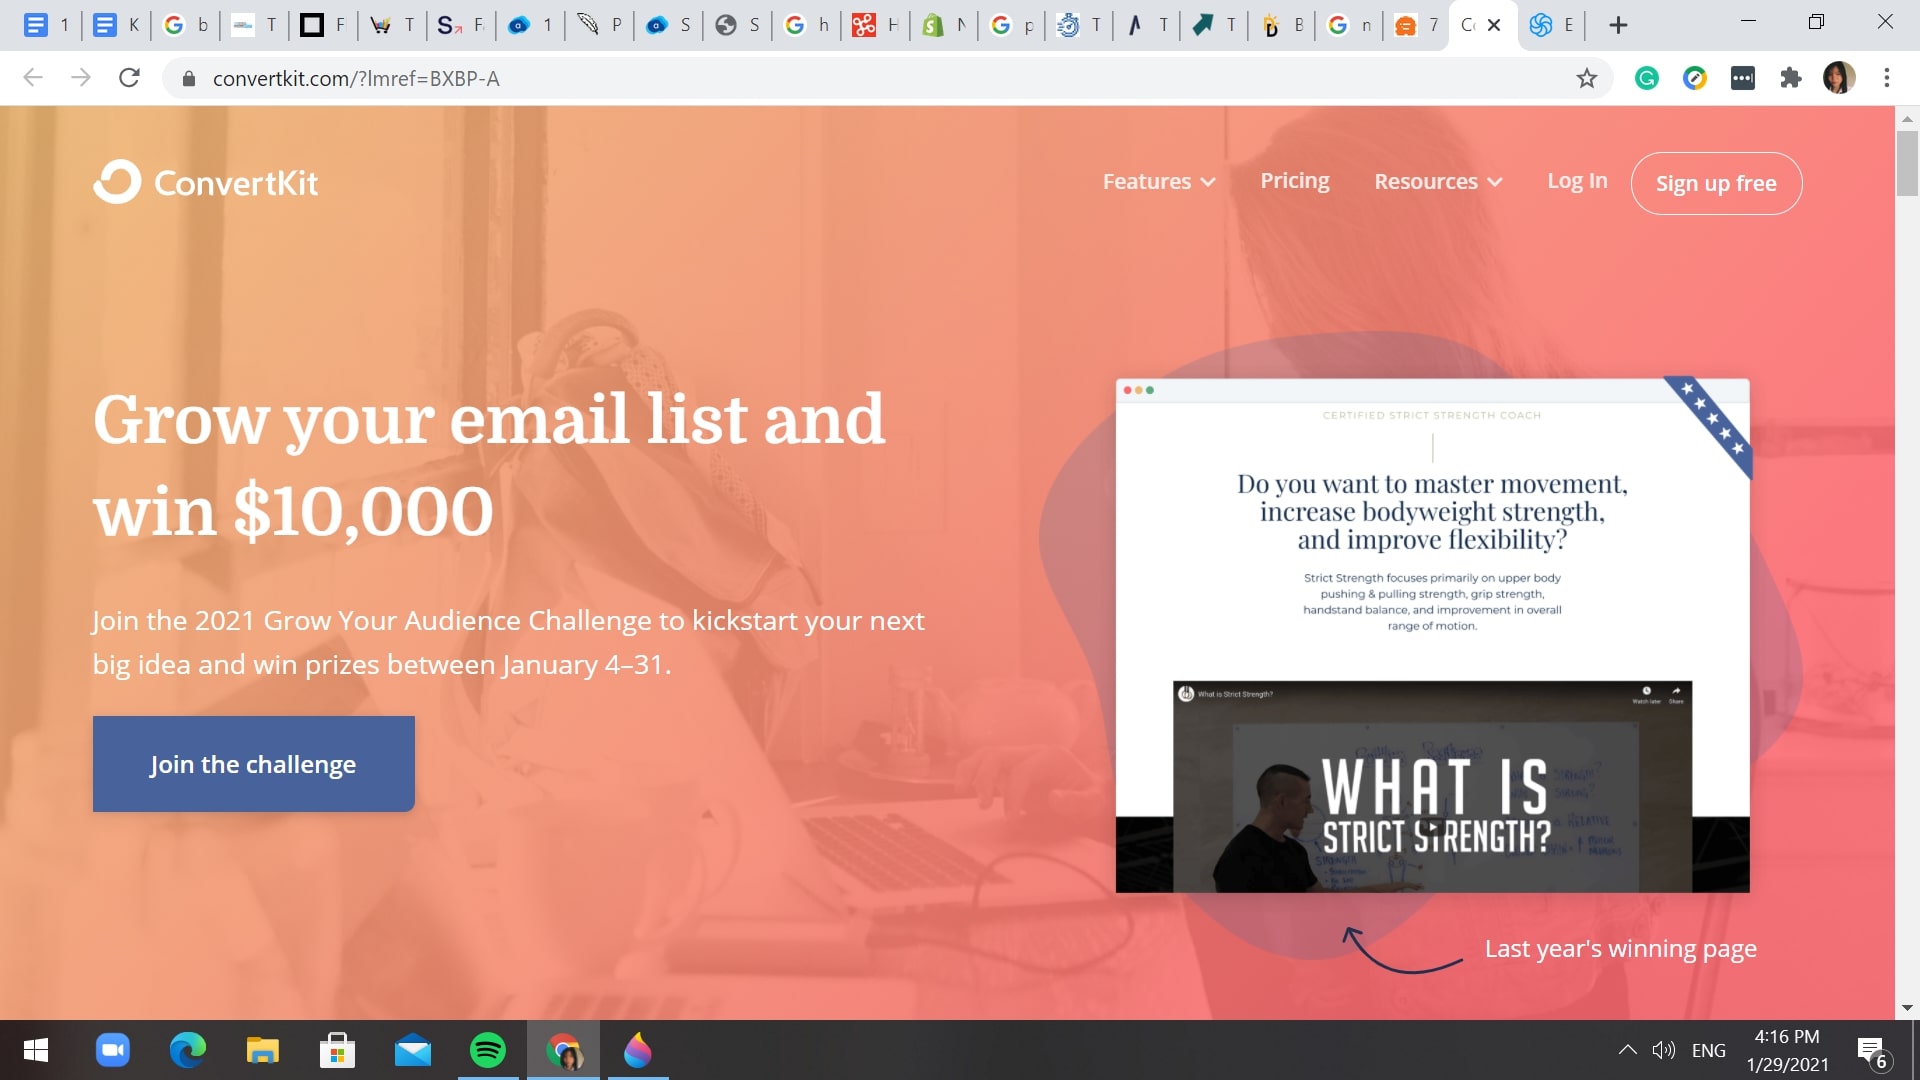Click the Log In menu item
This screenshot has height=1080, width=1920.
[x=1577, y=181]
